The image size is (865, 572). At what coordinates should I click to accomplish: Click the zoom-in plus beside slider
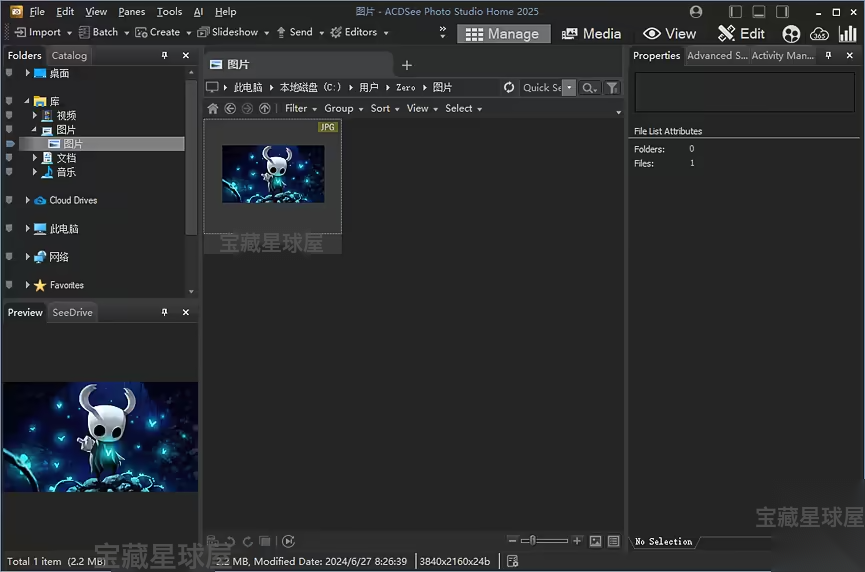click(x=577, y=541)
